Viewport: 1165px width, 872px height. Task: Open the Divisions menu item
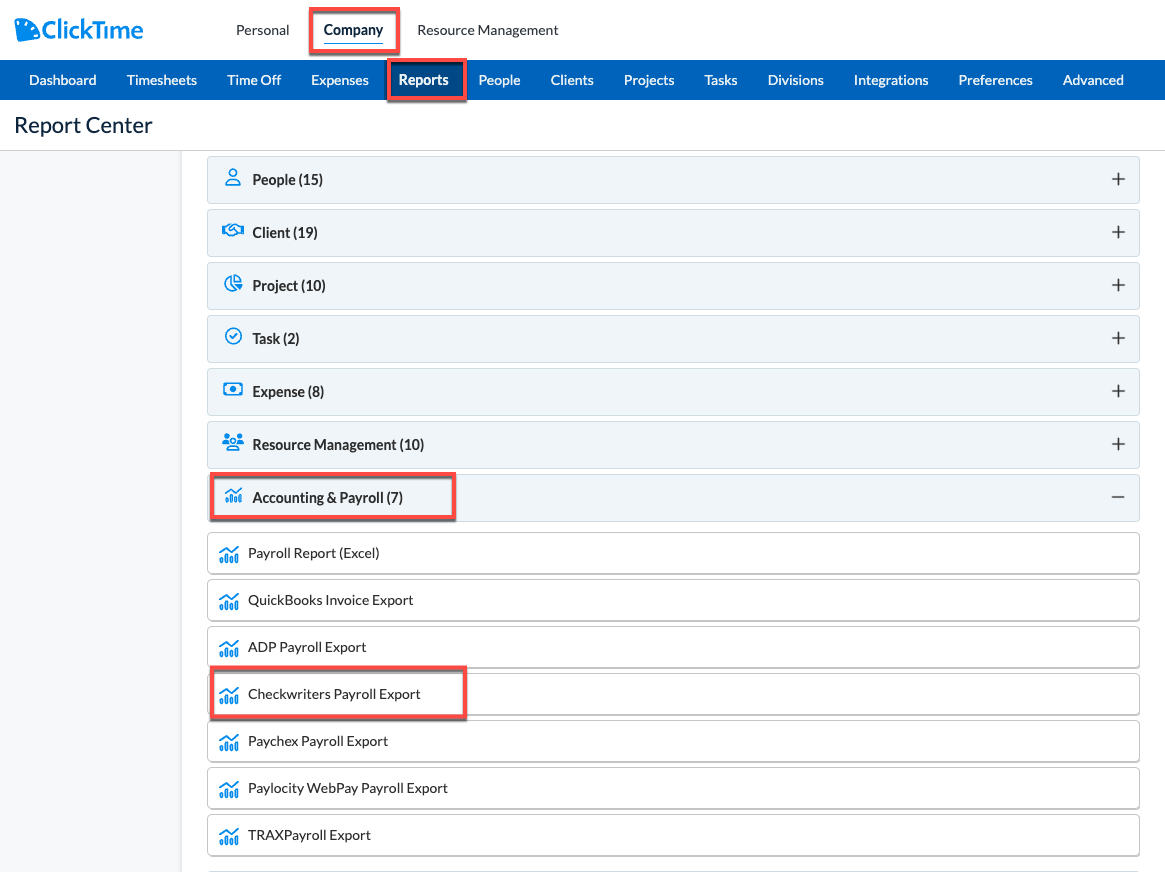(795, 80)
